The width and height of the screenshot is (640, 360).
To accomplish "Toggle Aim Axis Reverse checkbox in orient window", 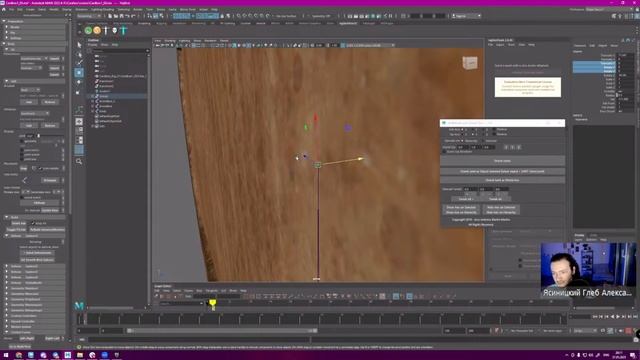I will [494, 129].
